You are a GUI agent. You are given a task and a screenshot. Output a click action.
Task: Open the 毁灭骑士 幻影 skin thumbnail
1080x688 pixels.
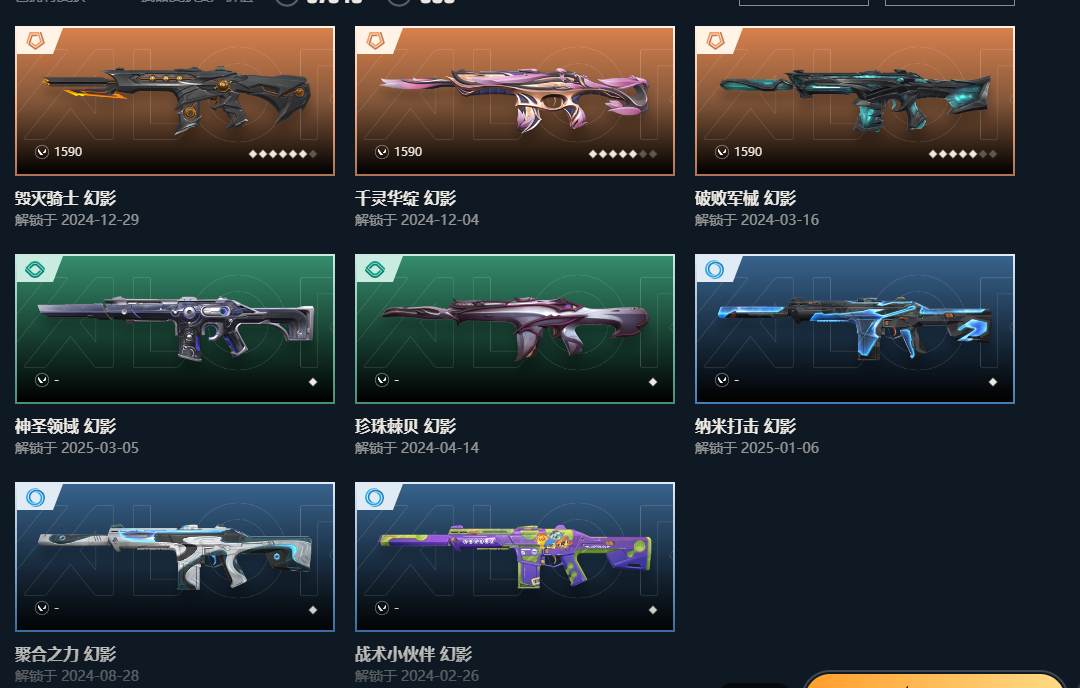pyautogui.click(x=175, y=101)
